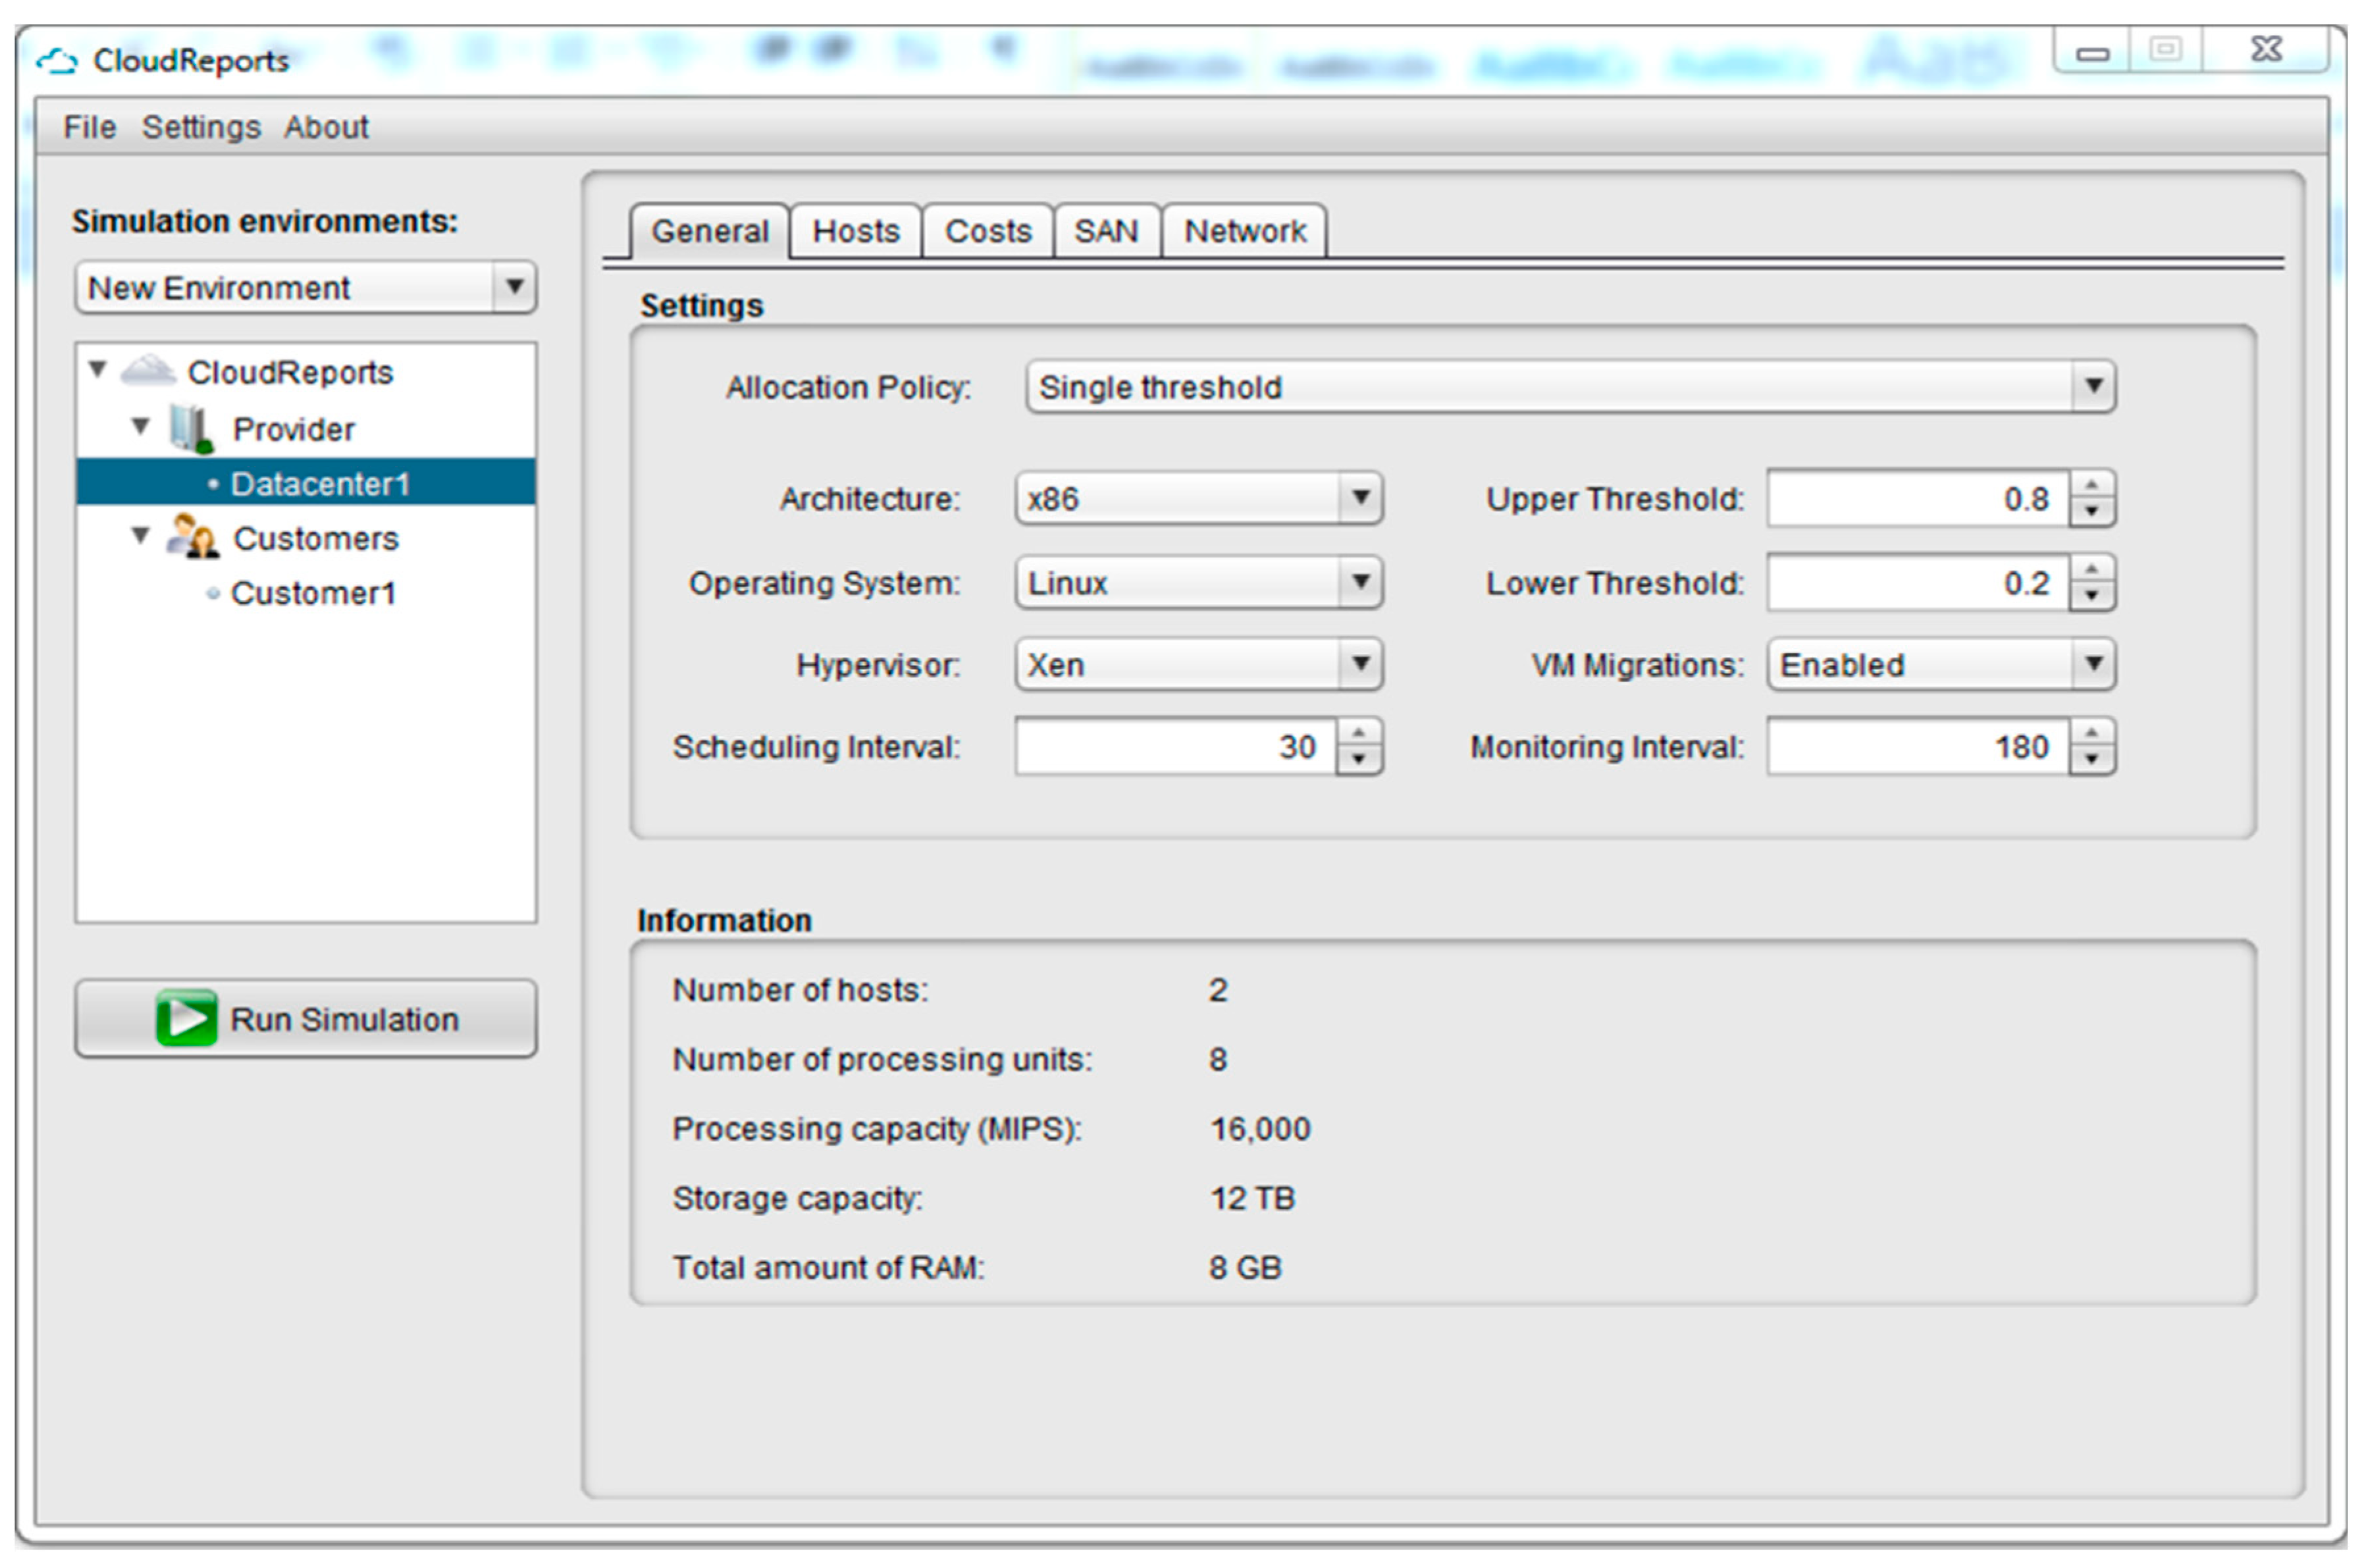Image resolution: width=2358 pixels, height=1568 pixels.
Task: Click the Provider server icon
Action: tap(189, 428)
